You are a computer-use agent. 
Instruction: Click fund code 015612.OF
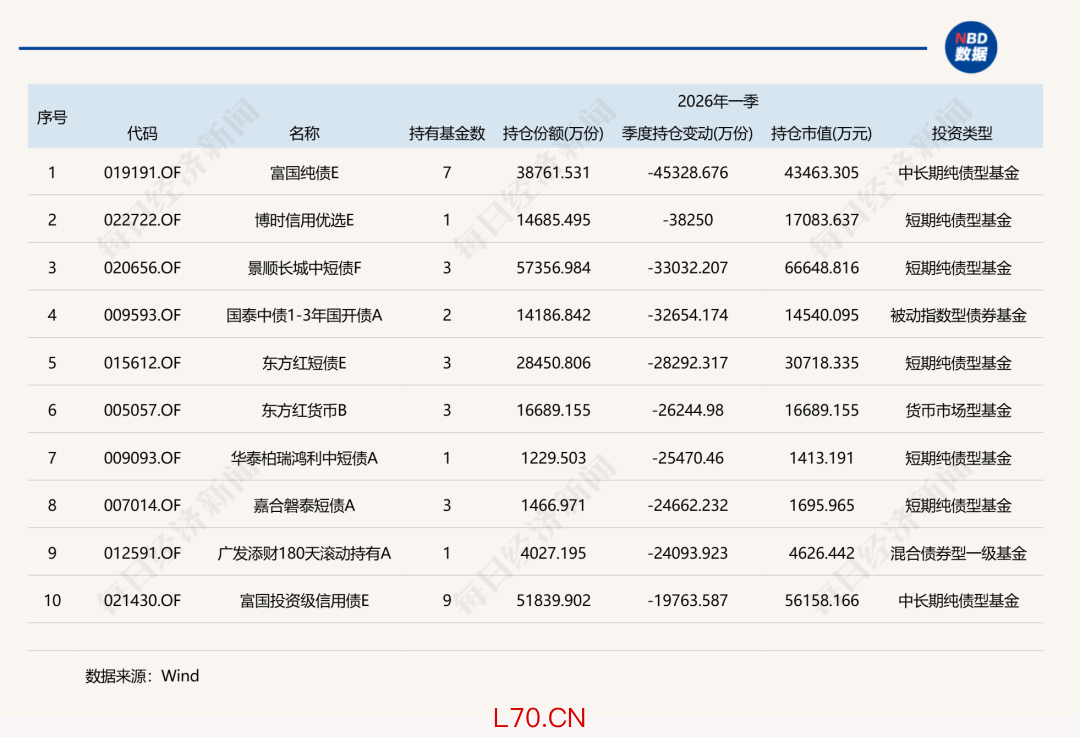142,363
